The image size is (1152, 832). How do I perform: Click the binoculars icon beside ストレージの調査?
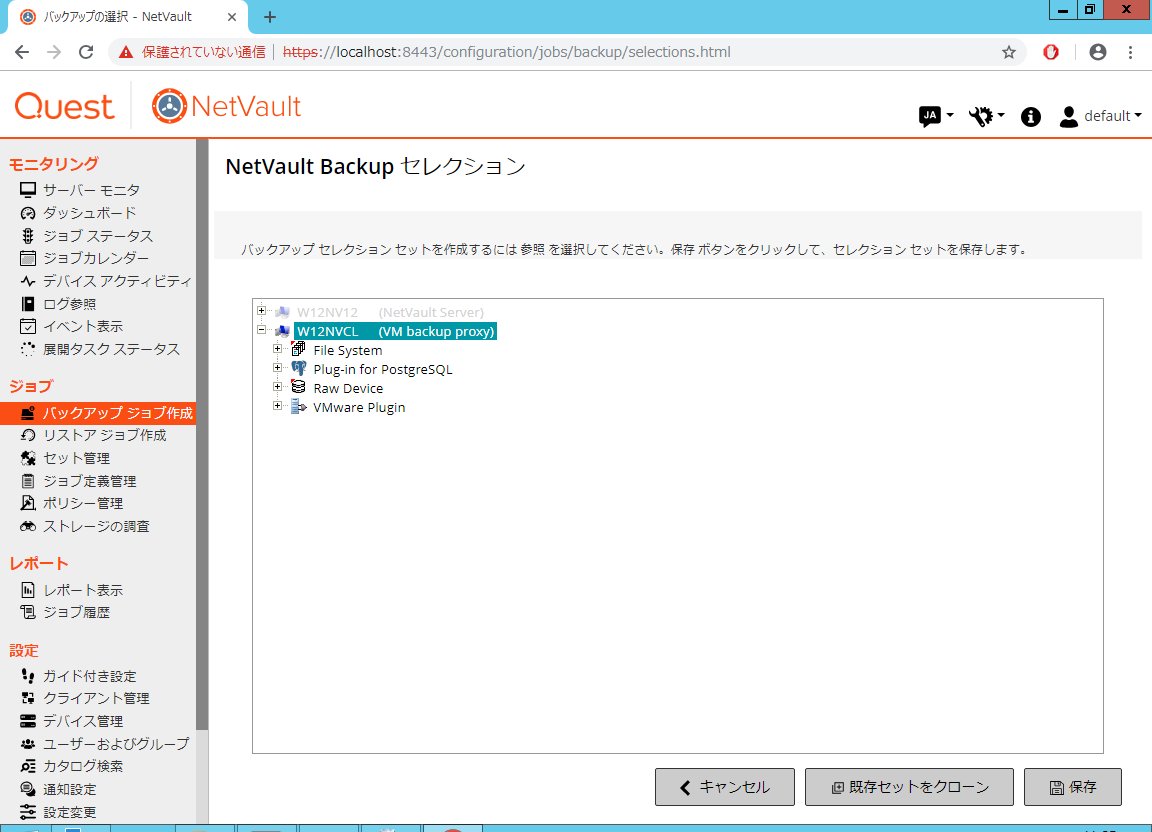coord(28,526)
